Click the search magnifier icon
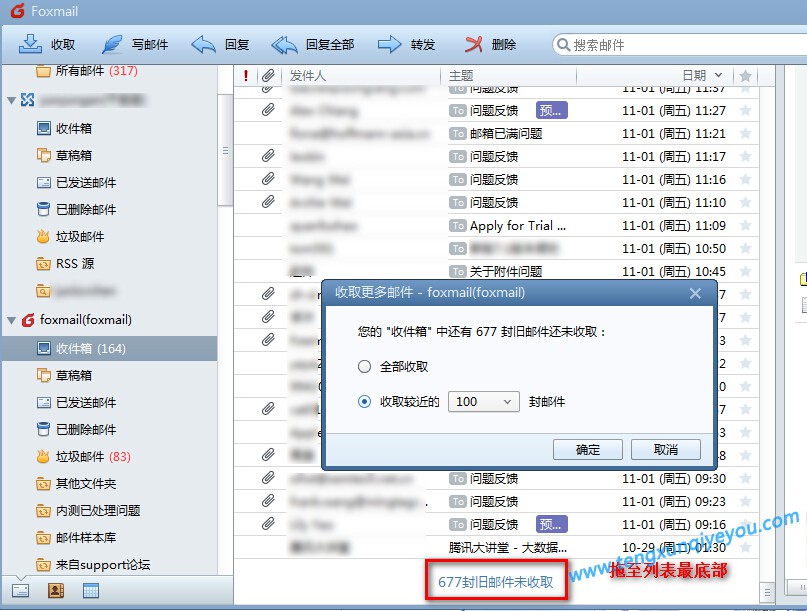Screen dimensions: 807x611 [564, 45]
